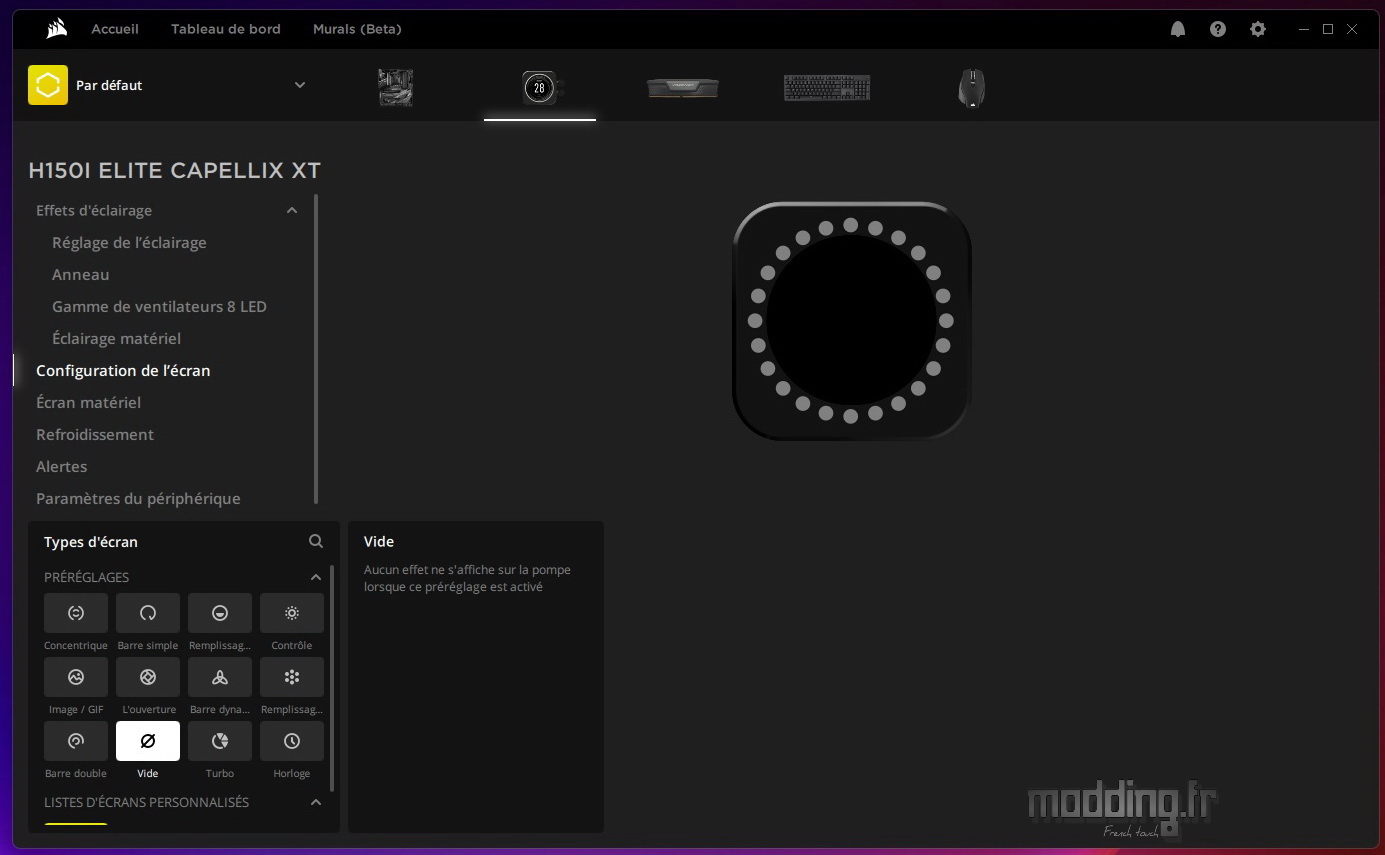The height and width of the screenshot is (855, 1385).
Task: Open Réglage de l'éclairage settings
Action: tap(129, 242)
